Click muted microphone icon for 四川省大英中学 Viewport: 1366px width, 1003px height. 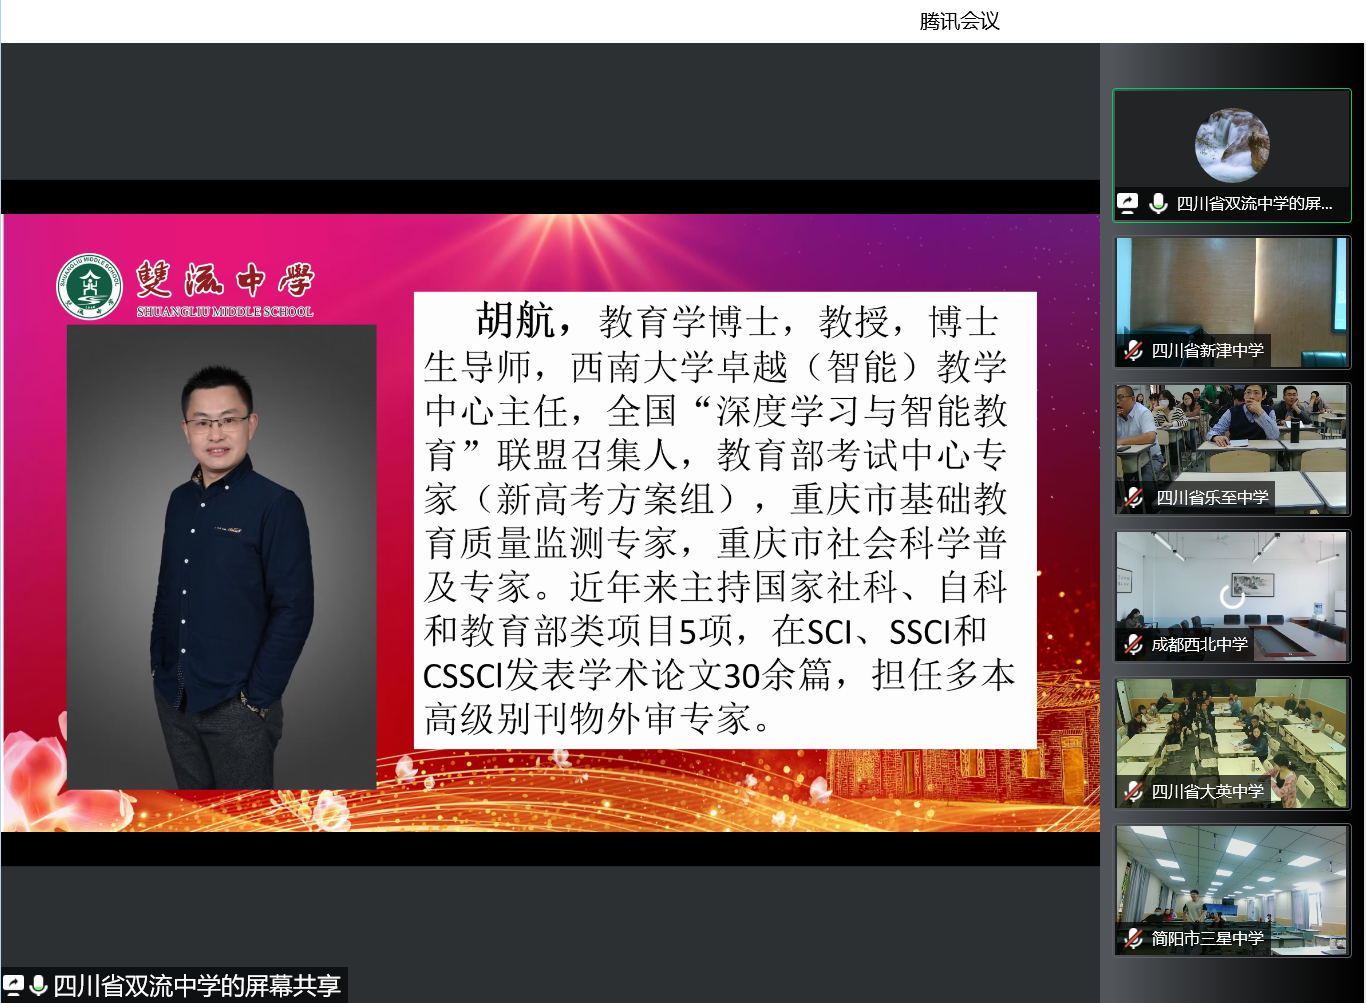click(x=1133, y=791)
